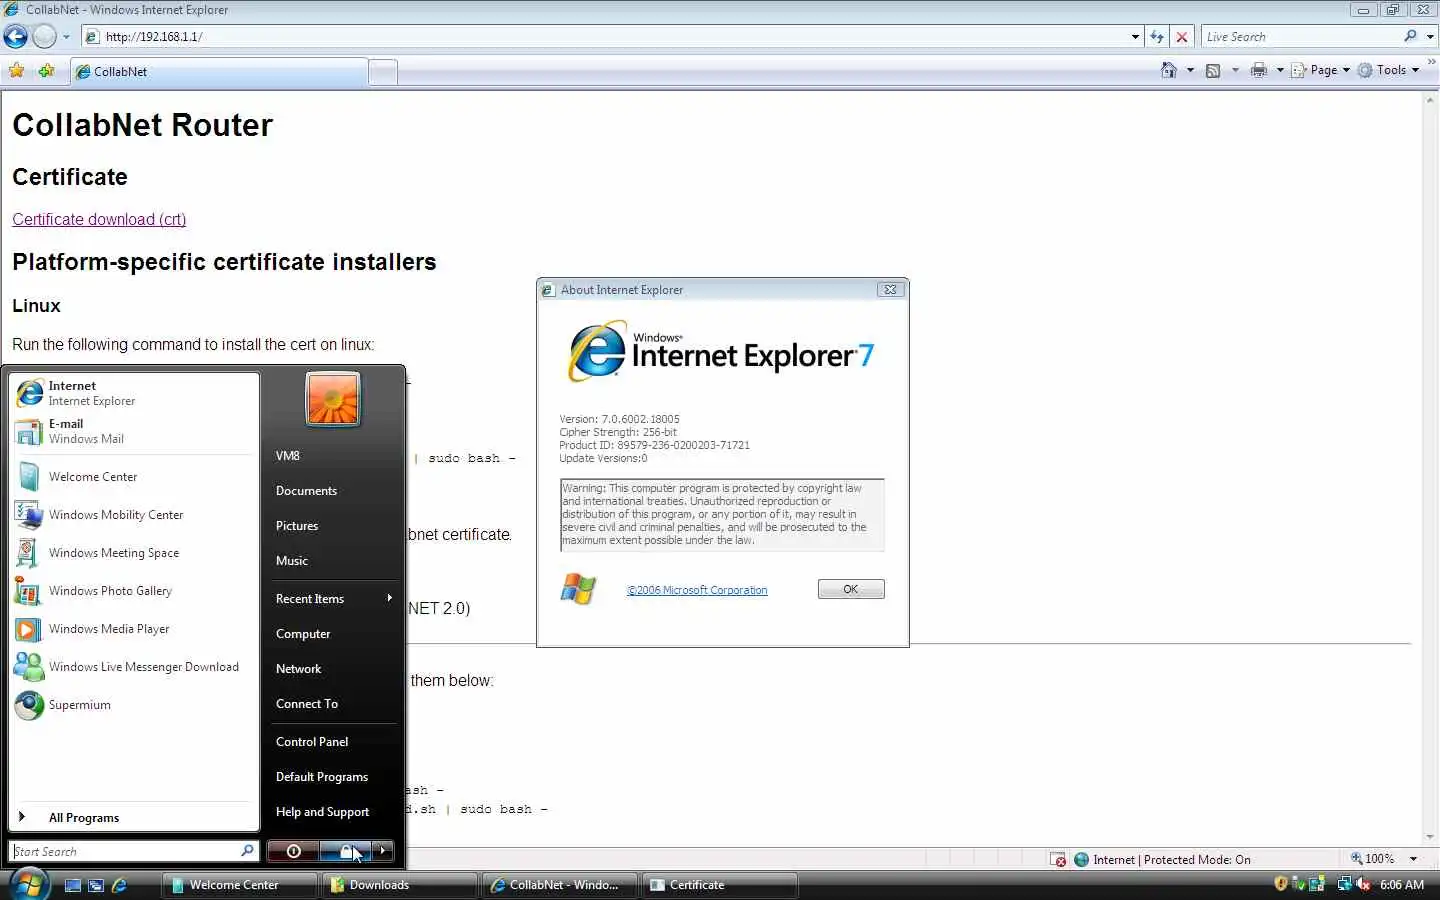Click Switch between windows quick launch icon
The width and height of the screenshot is (1440, 900).
96,885
